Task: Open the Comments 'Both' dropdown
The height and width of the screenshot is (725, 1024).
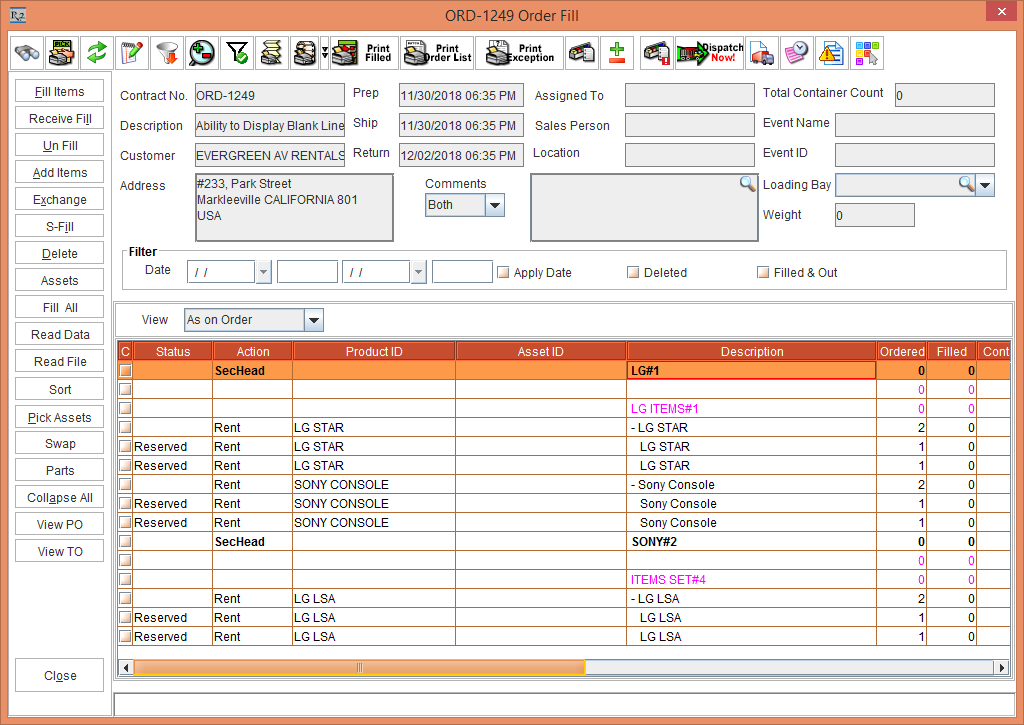Action: coord(495,205)
